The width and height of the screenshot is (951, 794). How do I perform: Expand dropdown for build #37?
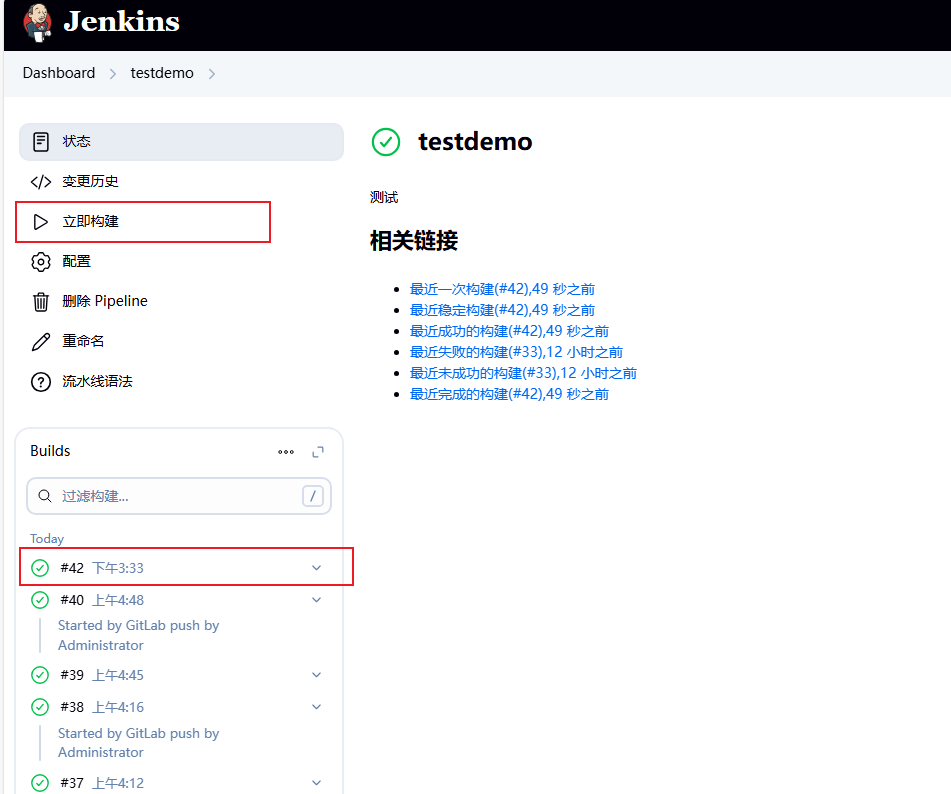(317, 783)
